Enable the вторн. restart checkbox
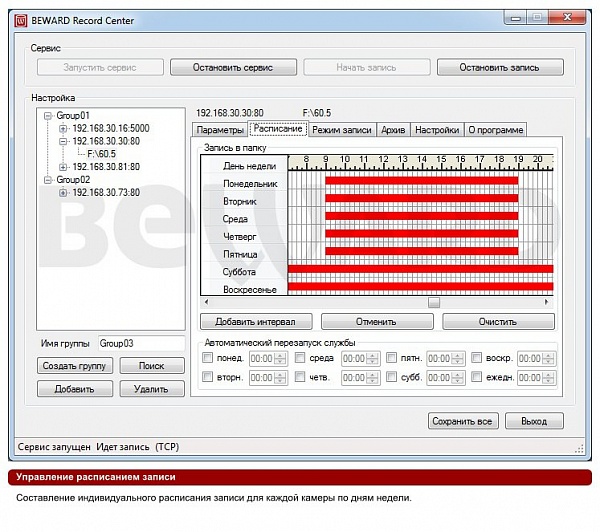 tap(207, 377)
